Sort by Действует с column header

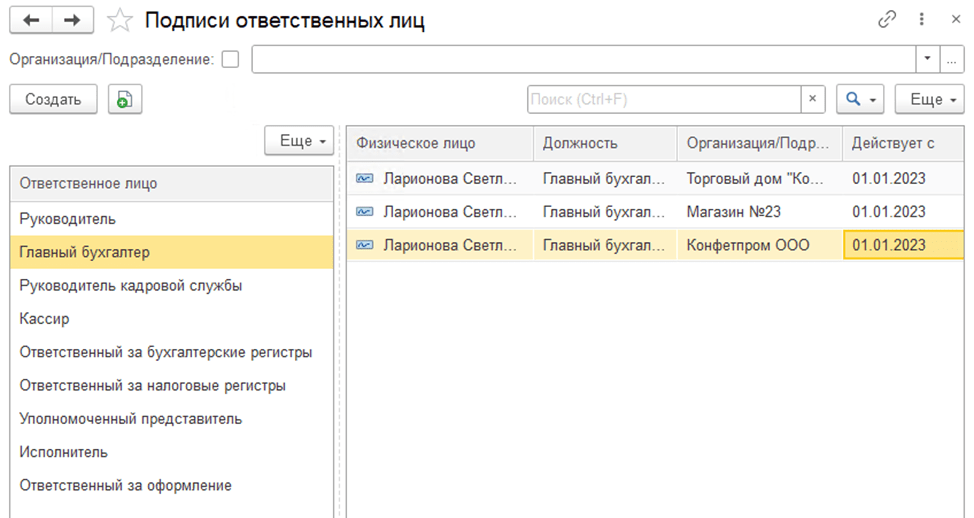click(x=893, y=143)
